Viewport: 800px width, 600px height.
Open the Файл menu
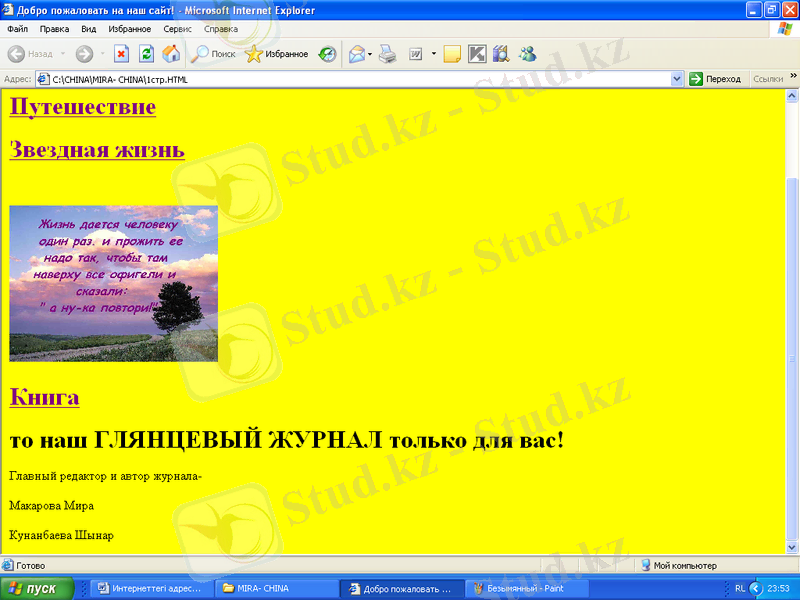coord(17,29)
